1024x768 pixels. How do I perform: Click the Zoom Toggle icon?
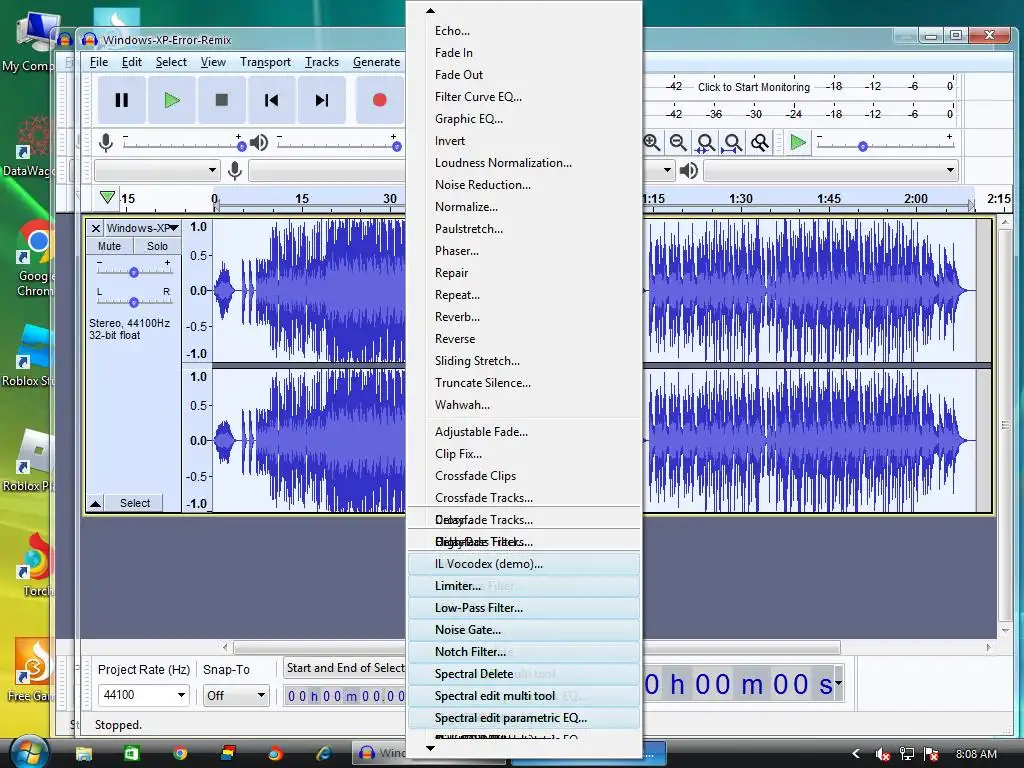[x=760, y=142]
